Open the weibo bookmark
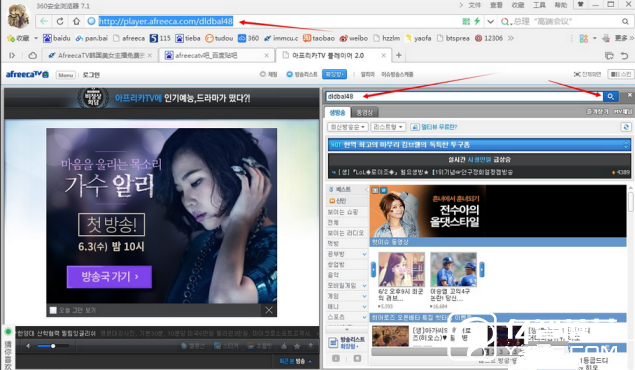 click(354, 38)
